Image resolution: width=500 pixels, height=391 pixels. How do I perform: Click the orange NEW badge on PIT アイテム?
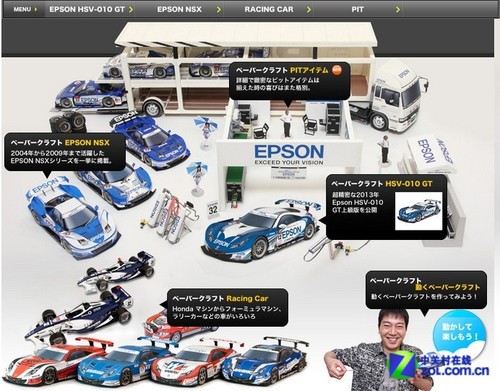click(338, 70)
